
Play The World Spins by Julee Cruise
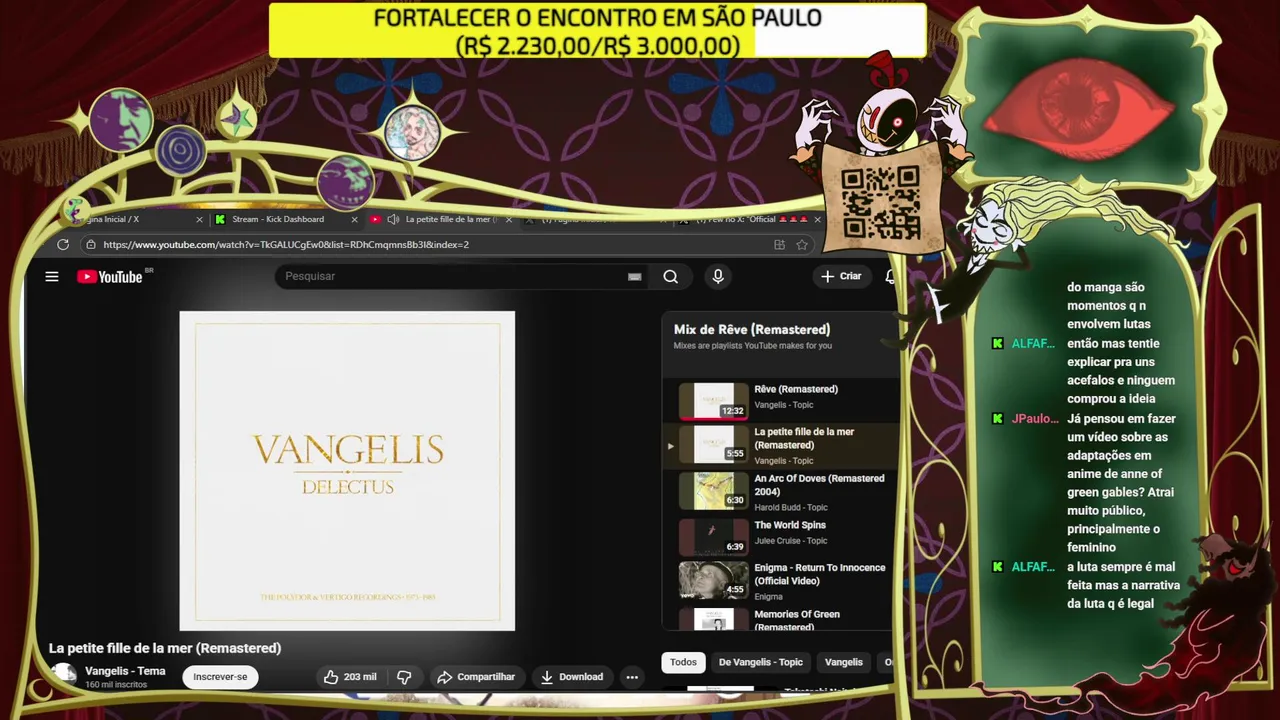click(780, 536)
